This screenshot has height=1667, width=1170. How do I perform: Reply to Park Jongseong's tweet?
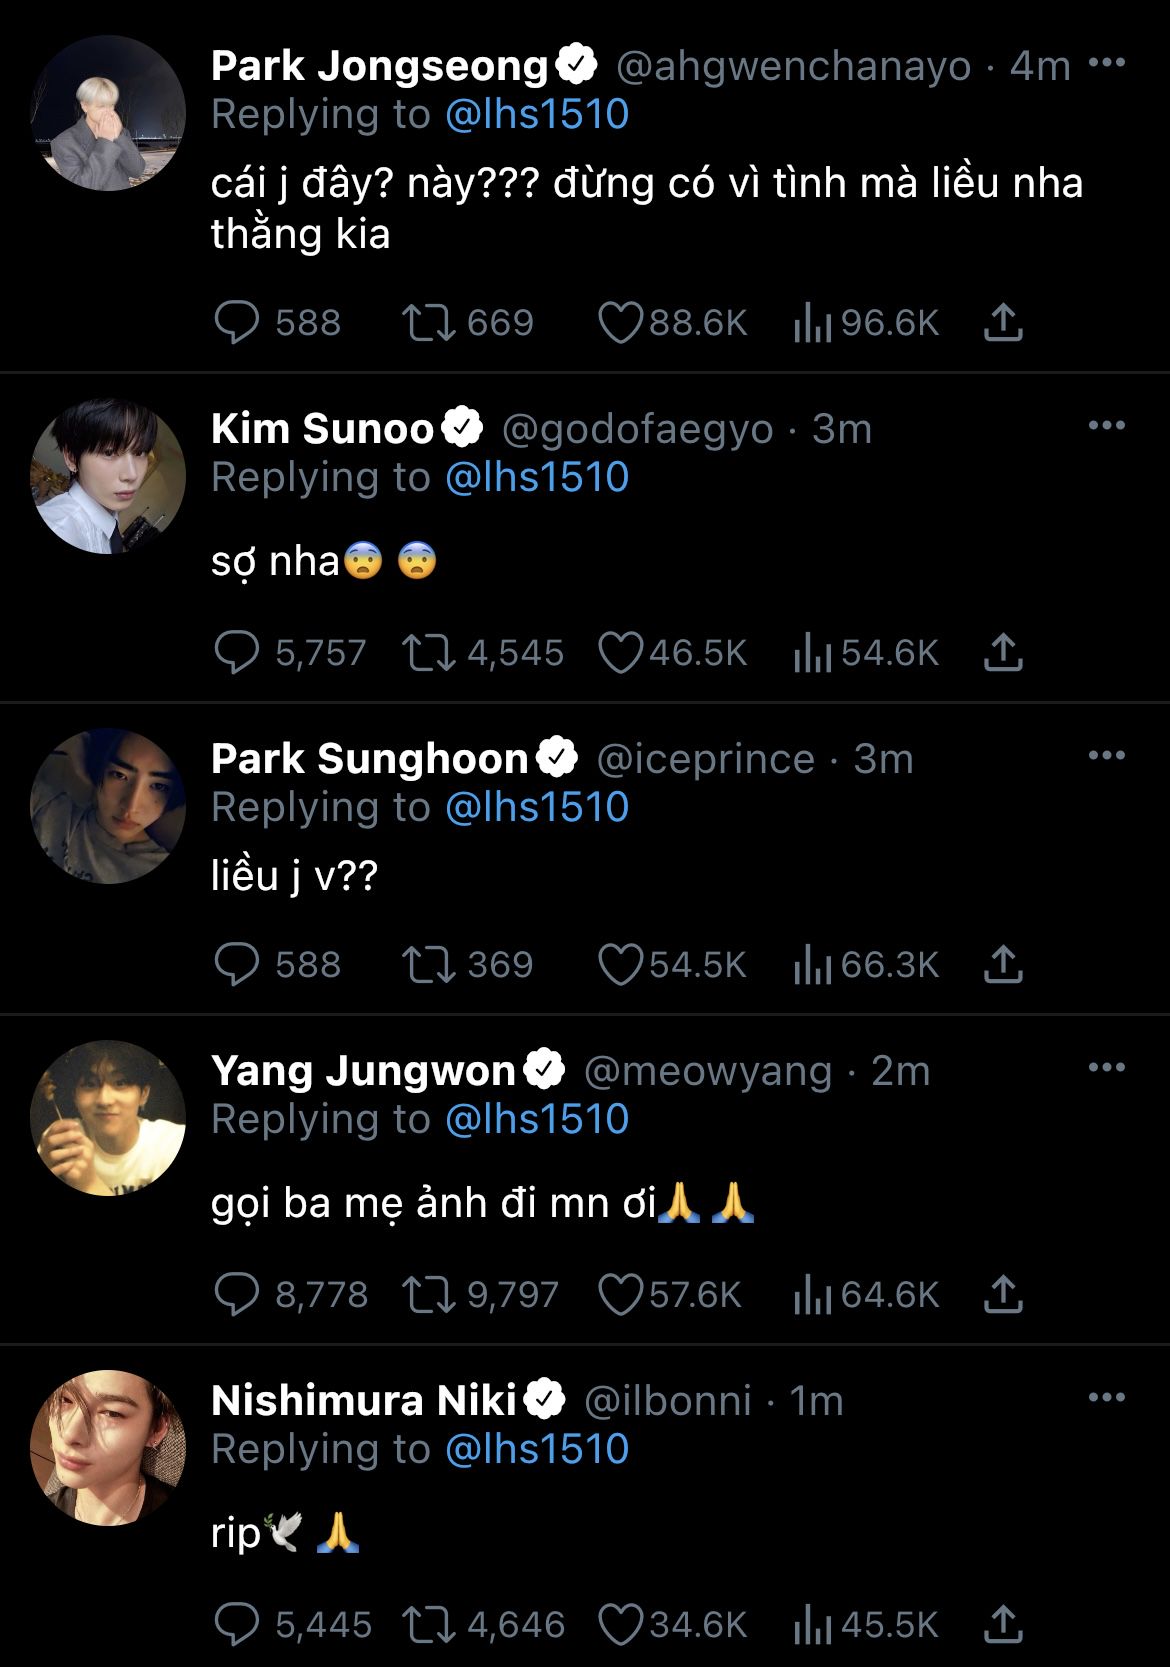[237, 323]
